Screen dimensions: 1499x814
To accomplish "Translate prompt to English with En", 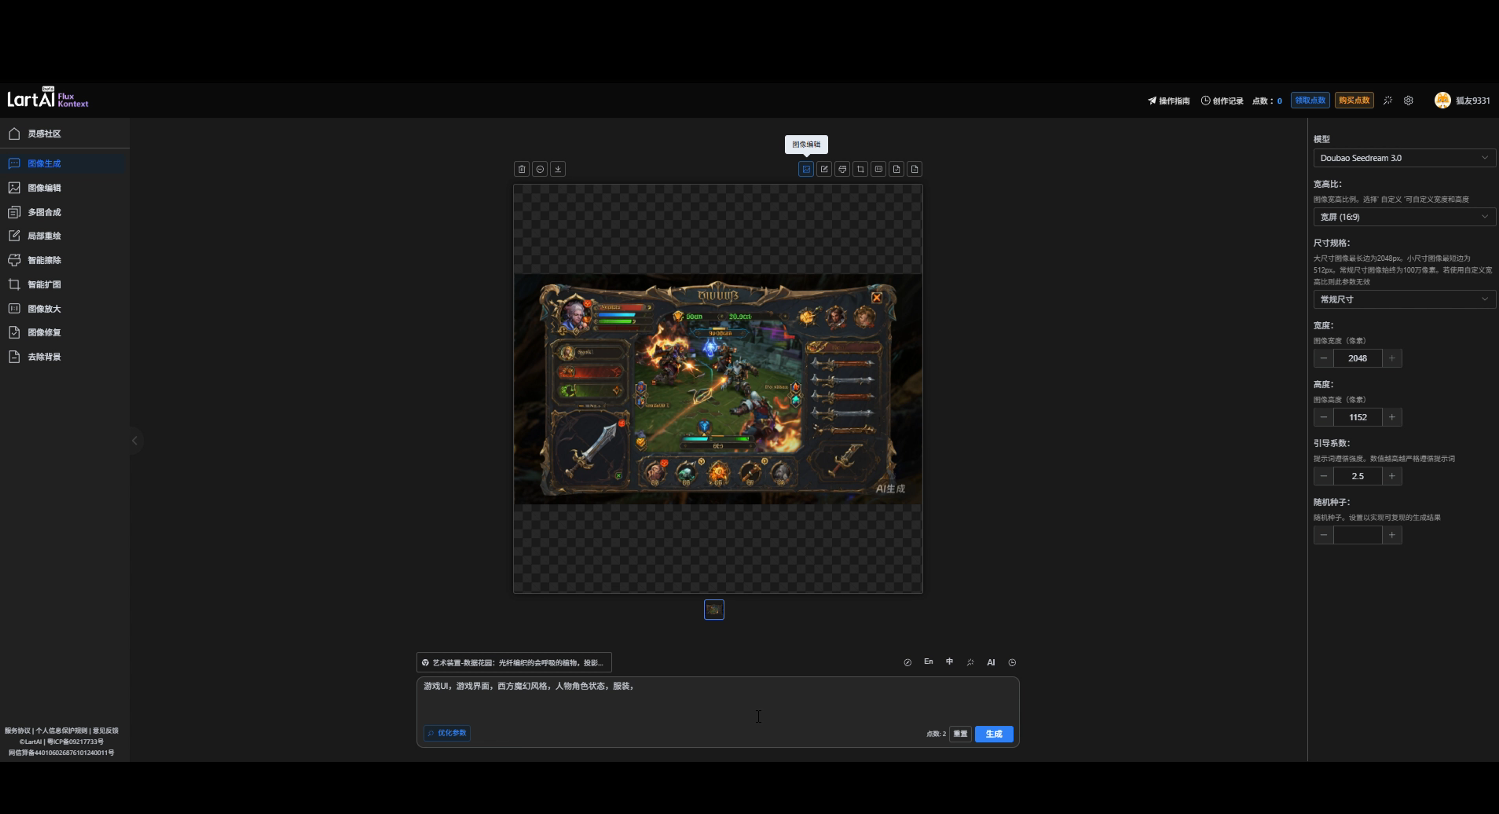I will coord(928,662).
